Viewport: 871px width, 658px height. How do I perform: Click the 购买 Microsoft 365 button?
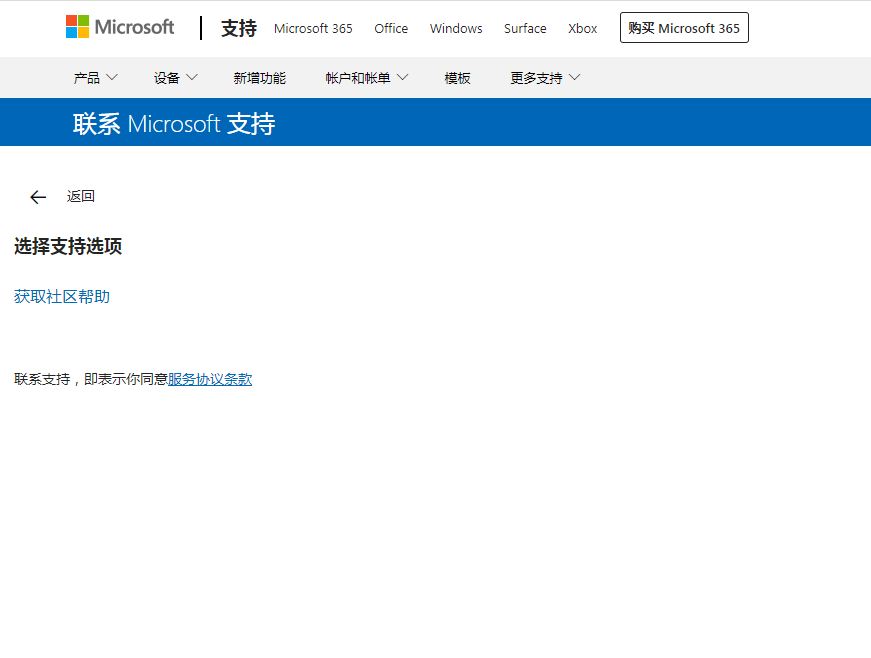(684, 28)
